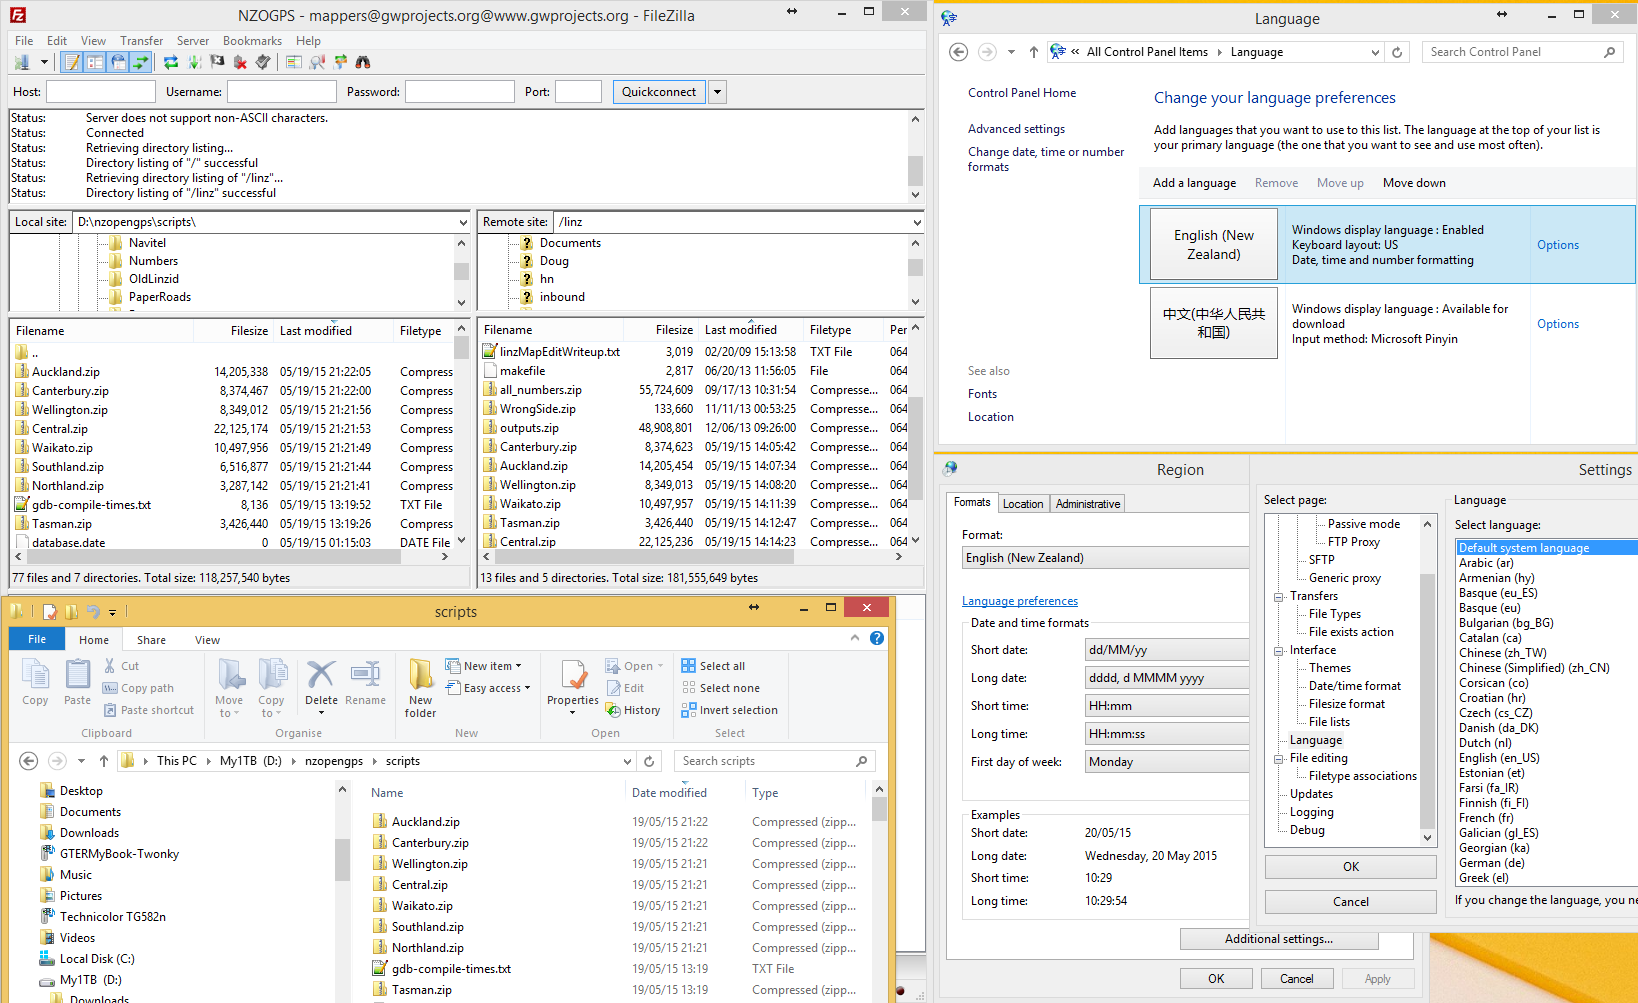
Task: Click FileZilla refresh file lists icon
Action: coord(171,62)
